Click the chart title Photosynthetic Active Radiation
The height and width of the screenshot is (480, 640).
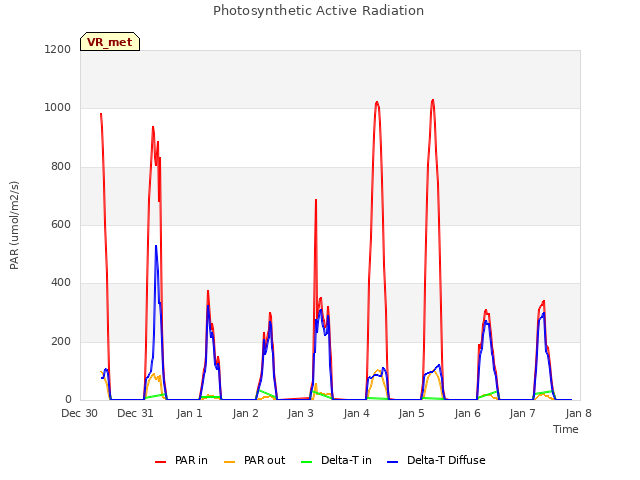(x=318, y=11)
